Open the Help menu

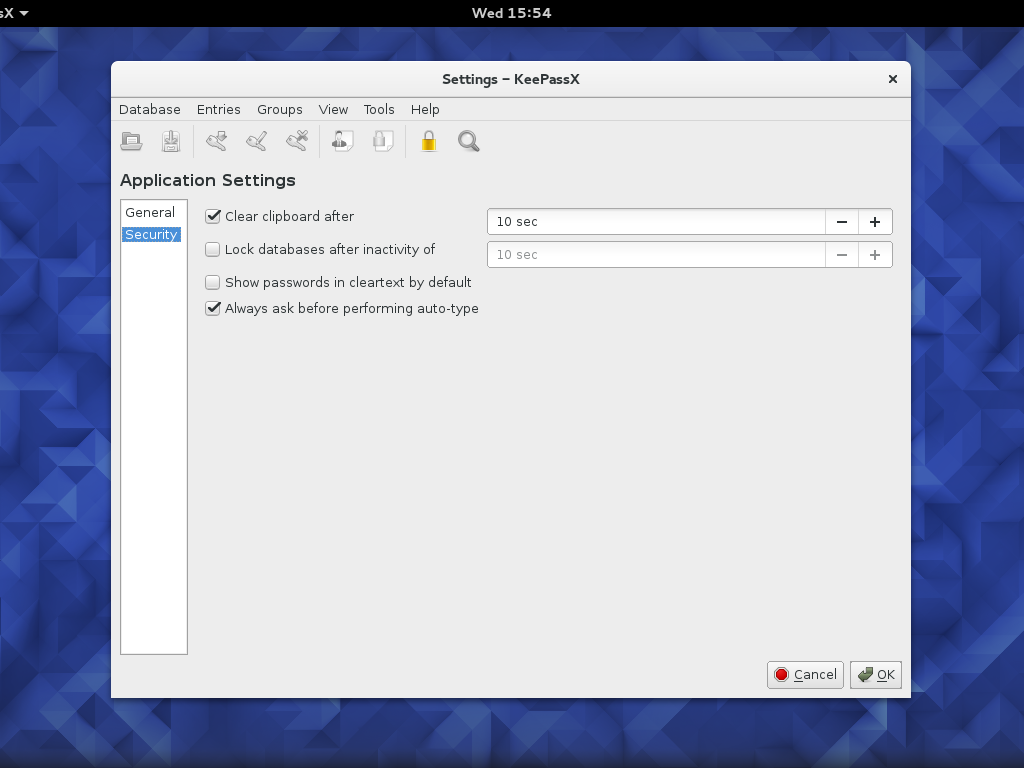pyautogui.click(x=425, y=110)
